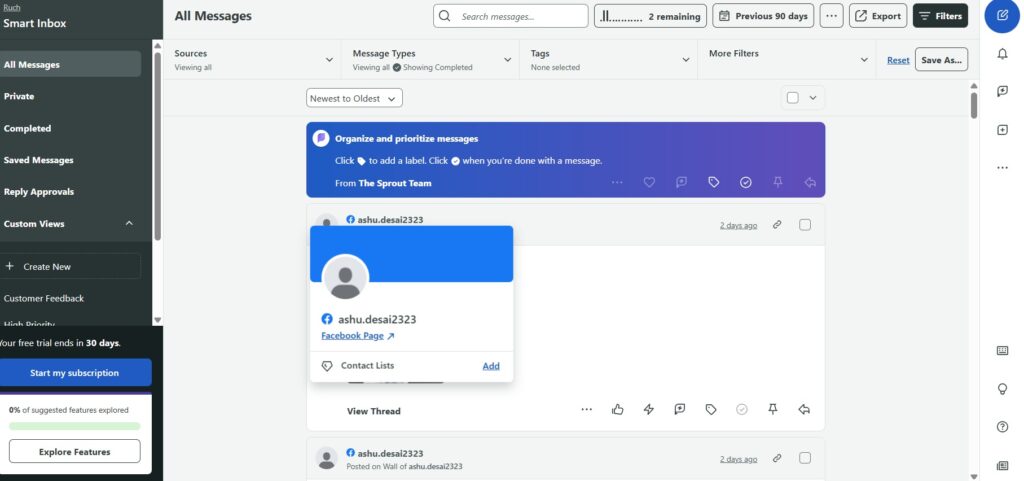The image size is (1024, 481).
Task: Like the ashu.desai2323 message with thumbs up
Action: pos(618,409)
